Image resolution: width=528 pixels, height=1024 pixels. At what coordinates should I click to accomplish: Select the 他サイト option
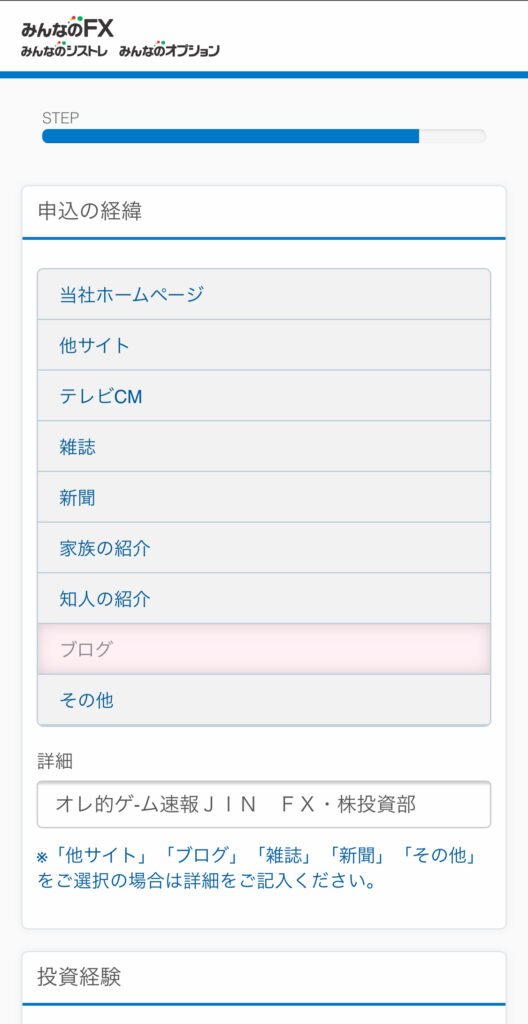tap(264, 345)
